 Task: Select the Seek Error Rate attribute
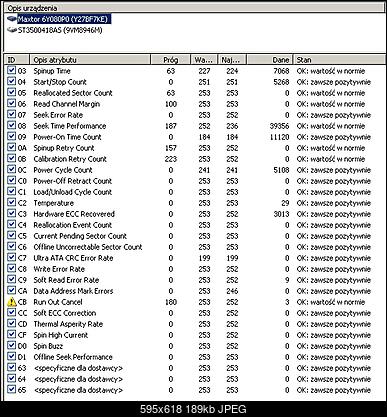(58, 115)
